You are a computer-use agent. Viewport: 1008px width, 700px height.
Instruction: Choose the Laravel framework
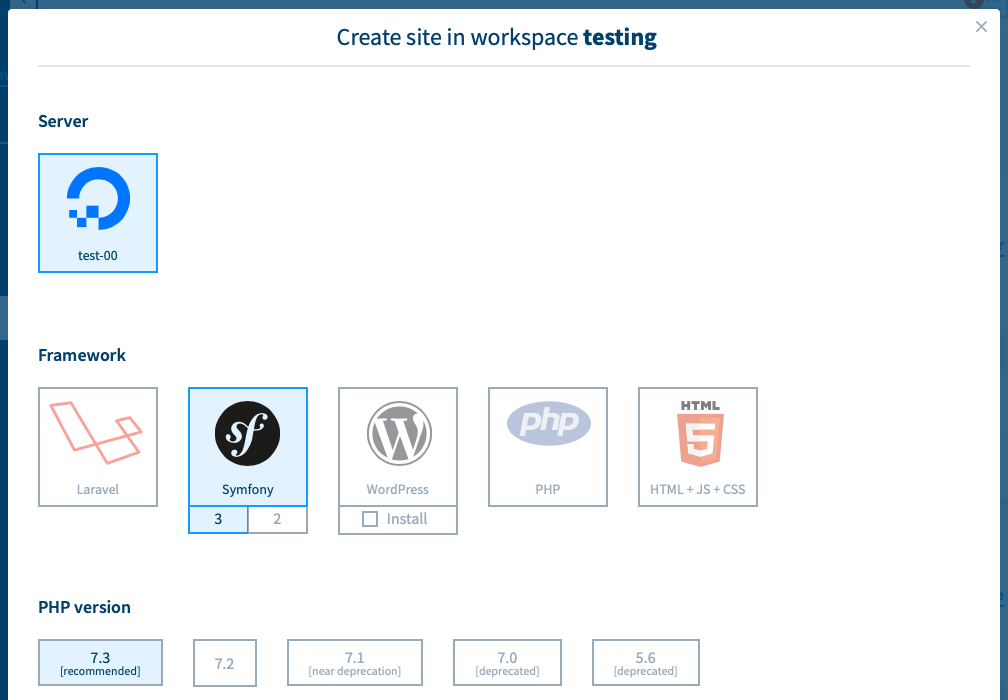pyautogui.click(x=98, y=447)
